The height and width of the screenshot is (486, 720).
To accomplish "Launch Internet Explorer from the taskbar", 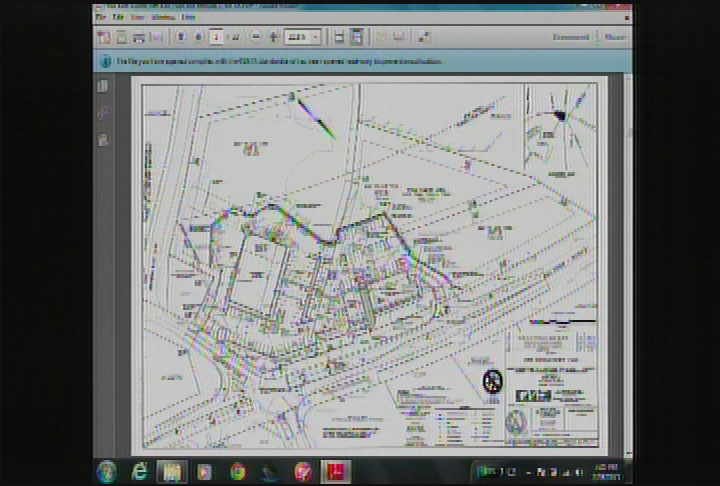I will 139,472.
